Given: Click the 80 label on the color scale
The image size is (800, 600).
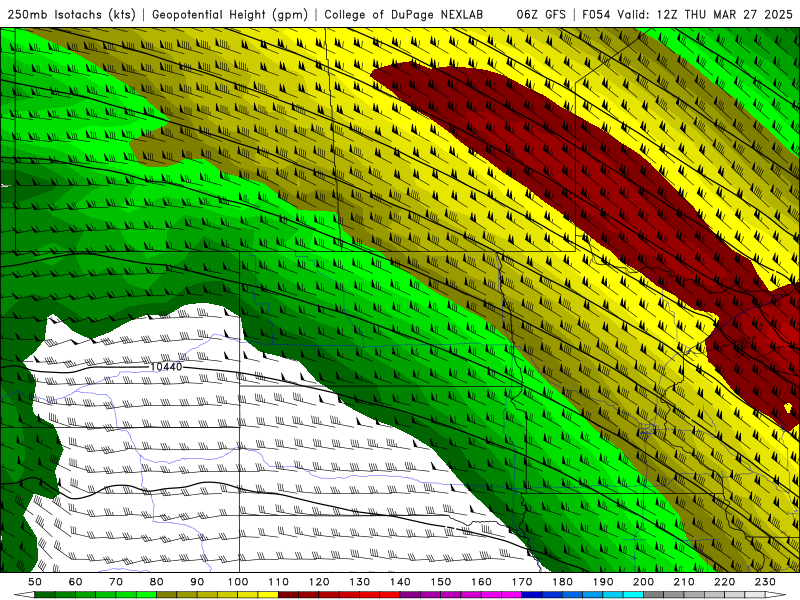Looking at the screenshot, I should tap(157, 582).
